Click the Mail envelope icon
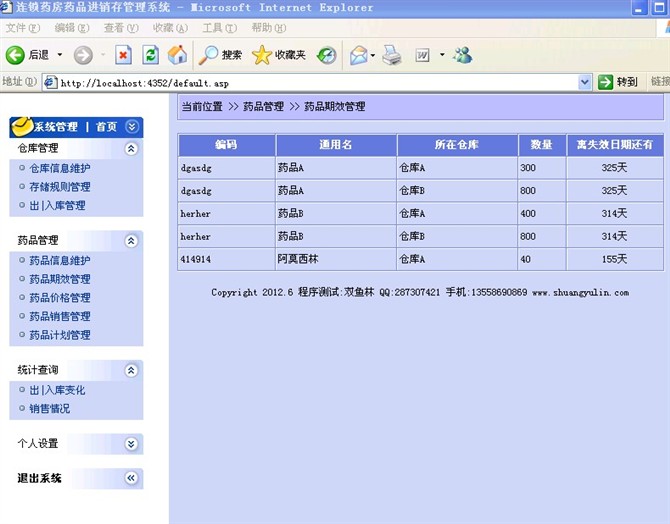 (359, 55)
